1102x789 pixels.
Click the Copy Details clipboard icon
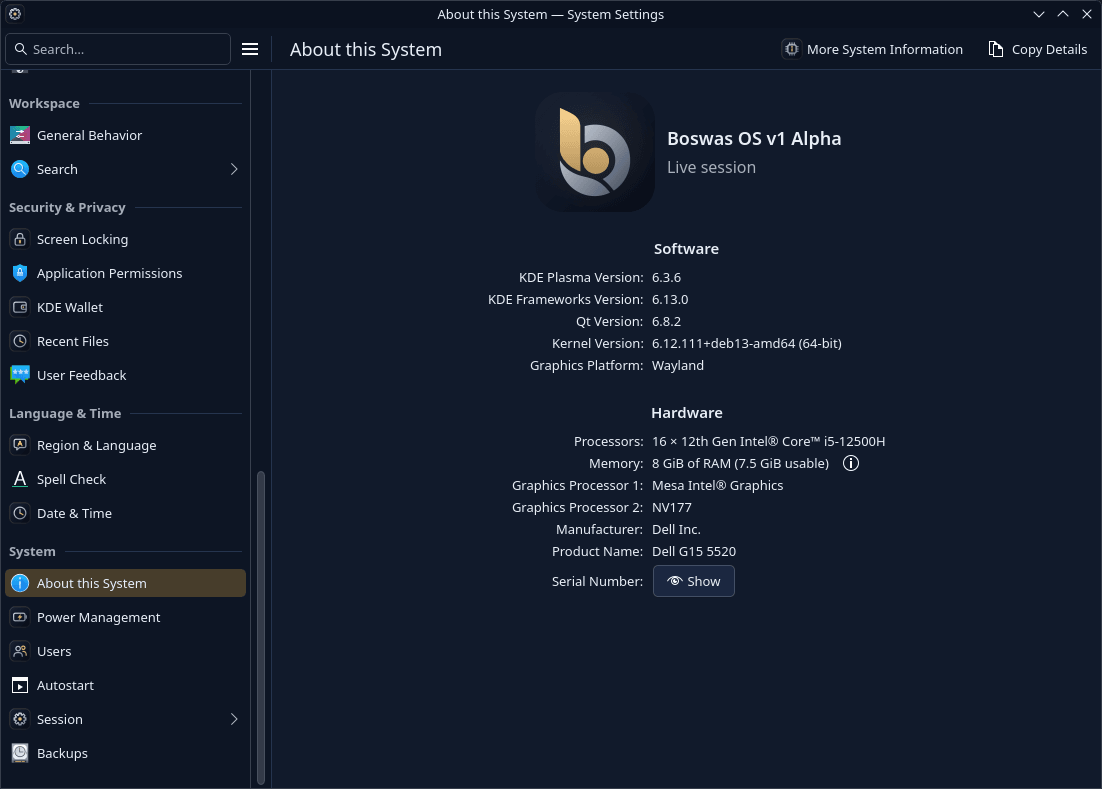click(996, 49)
